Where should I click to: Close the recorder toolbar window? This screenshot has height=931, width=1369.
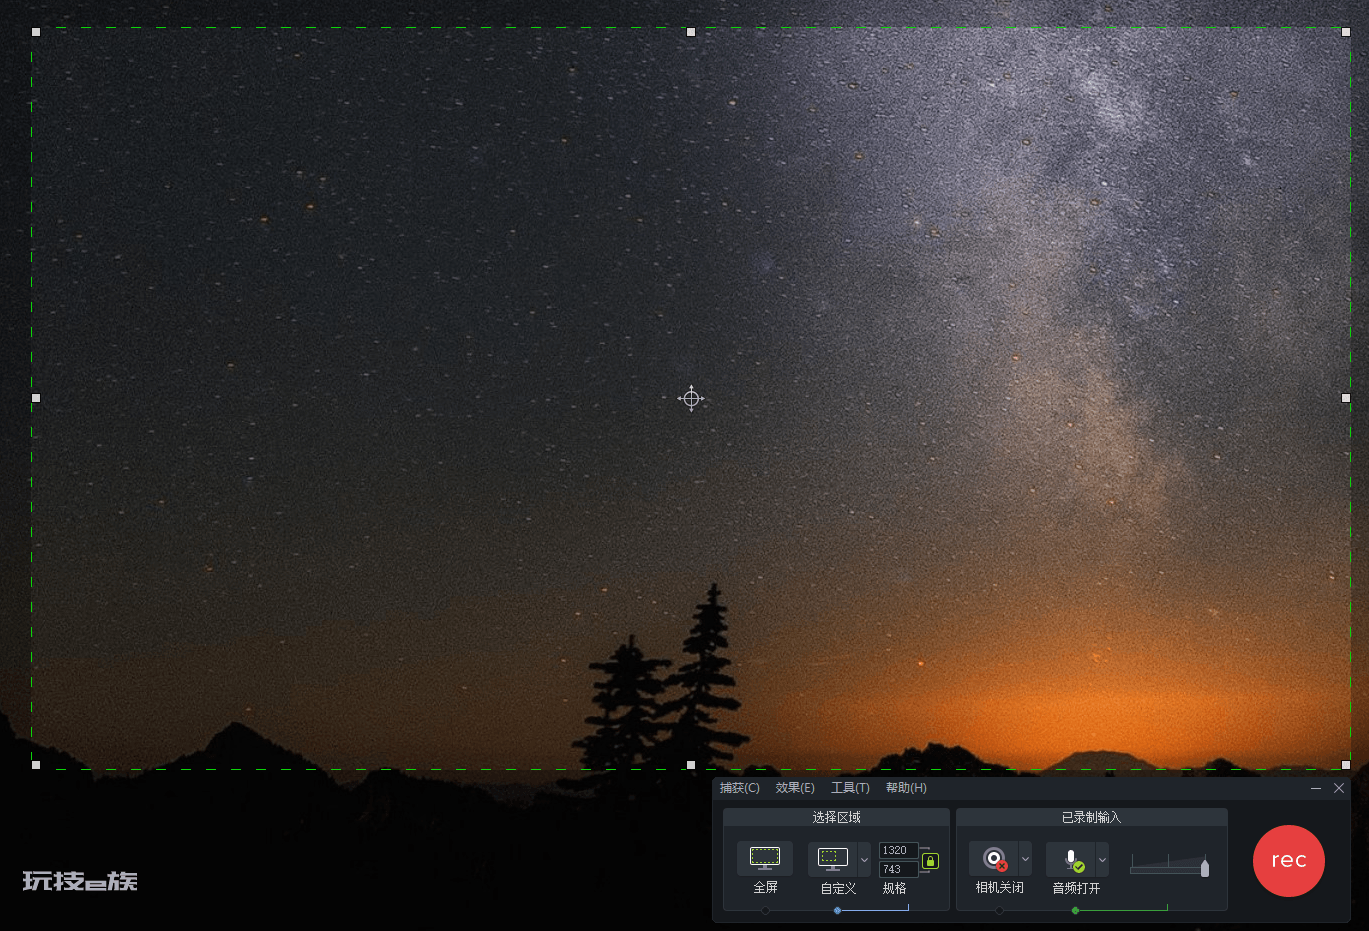pyautogui.click(x=1339, y=788)
